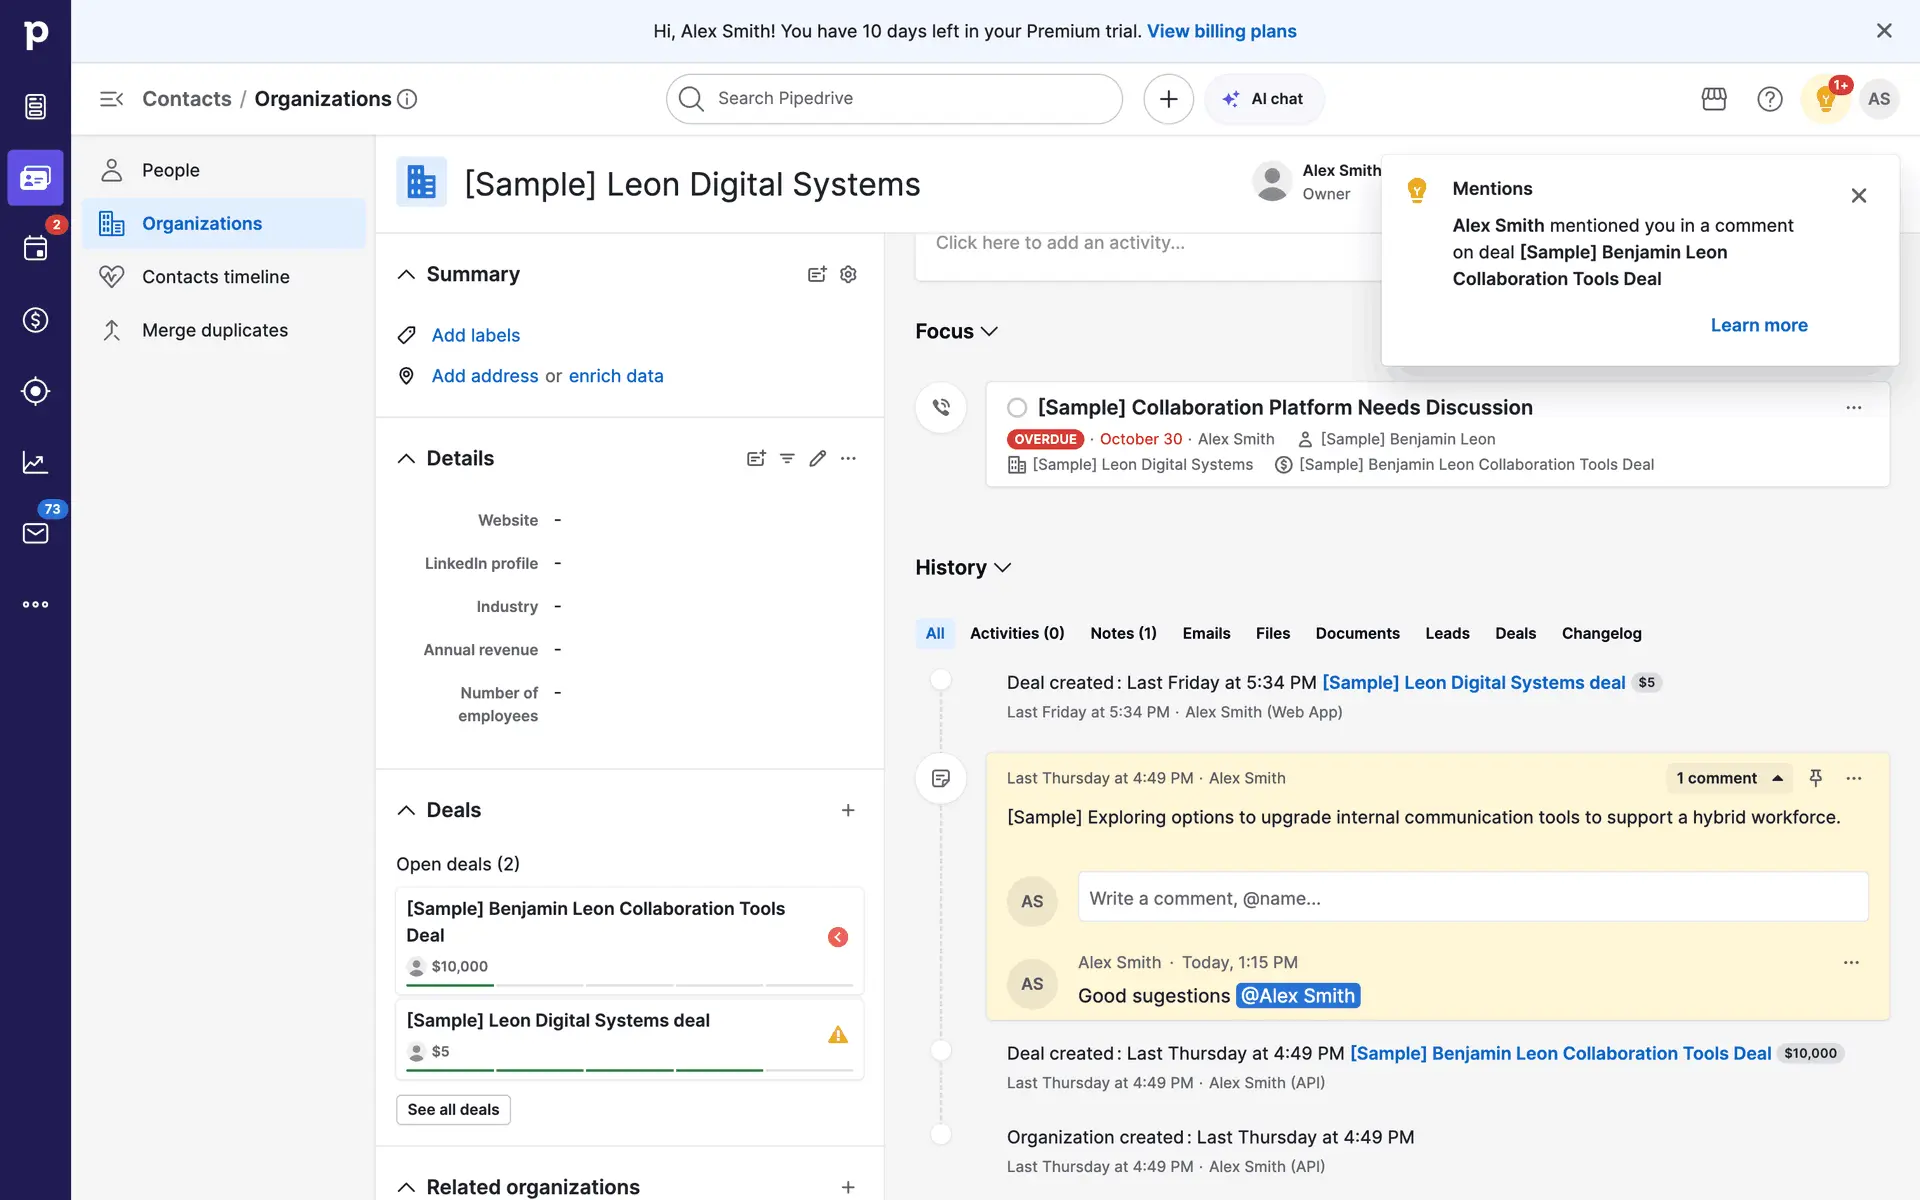The width and height of the screenshot is (1920, 1200).
Task: Switch to the Changelog tab
Action: point(1601,633)
